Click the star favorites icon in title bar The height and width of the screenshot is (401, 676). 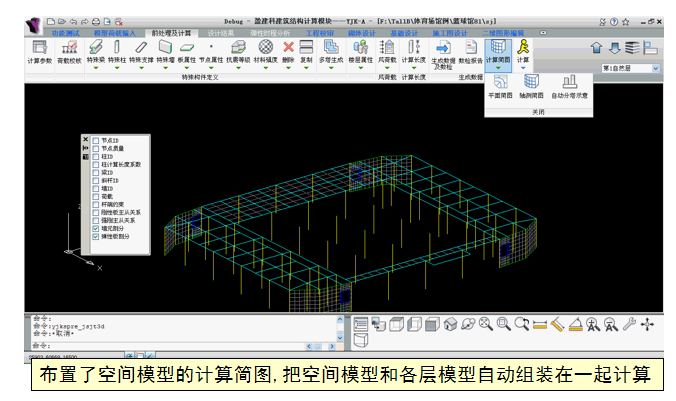626,22
